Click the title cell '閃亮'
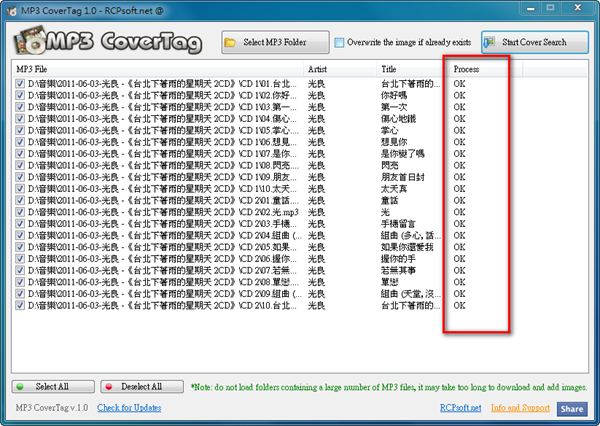The width and height of the screenshot is (600, 426). [x=390, y=165]
